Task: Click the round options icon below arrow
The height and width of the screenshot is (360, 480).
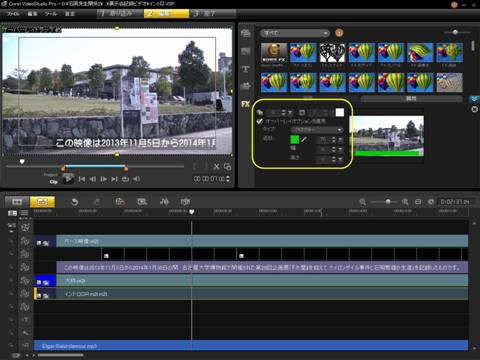Action: 474,109
